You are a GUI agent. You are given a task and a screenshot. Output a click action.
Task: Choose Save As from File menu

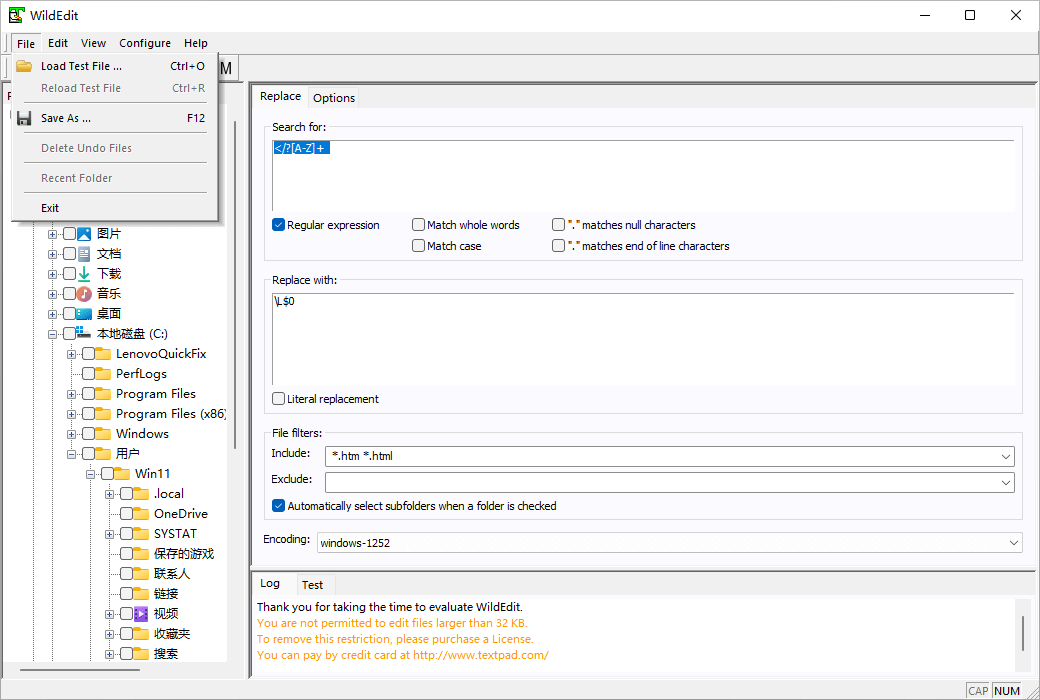[115, 118]
